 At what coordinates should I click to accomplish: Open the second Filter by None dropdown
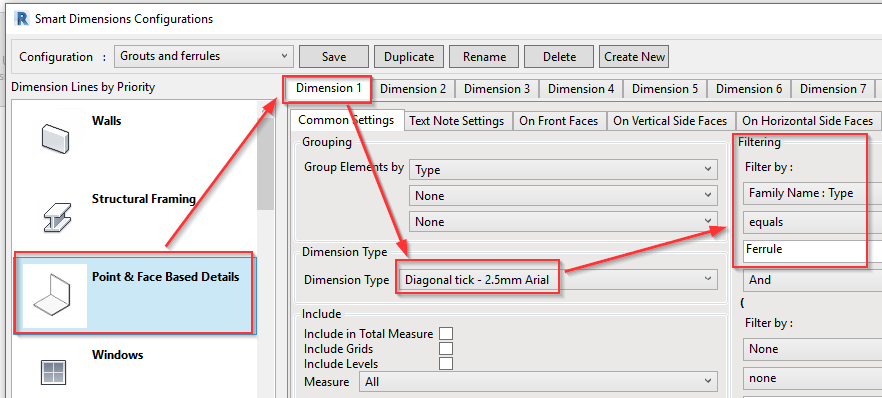pos(812,349)
